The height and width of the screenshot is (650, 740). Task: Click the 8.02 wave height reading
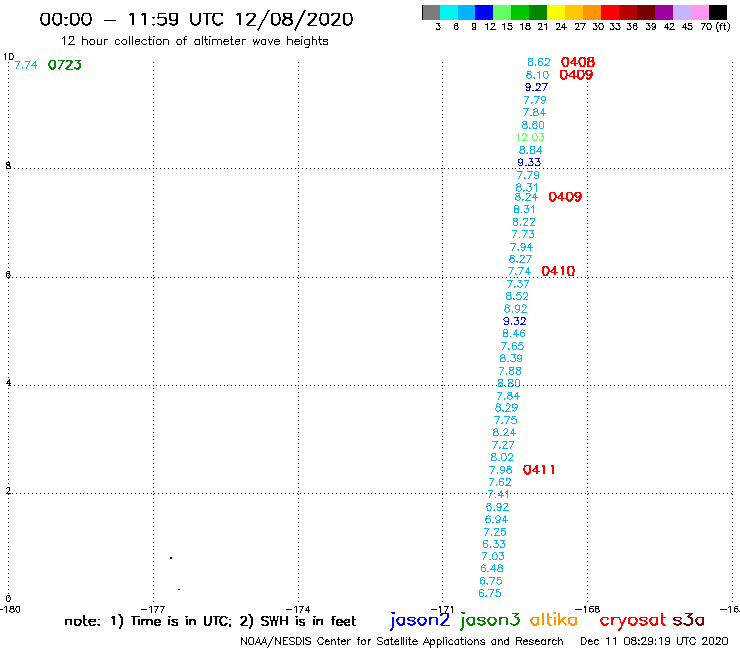pos(502,457)
